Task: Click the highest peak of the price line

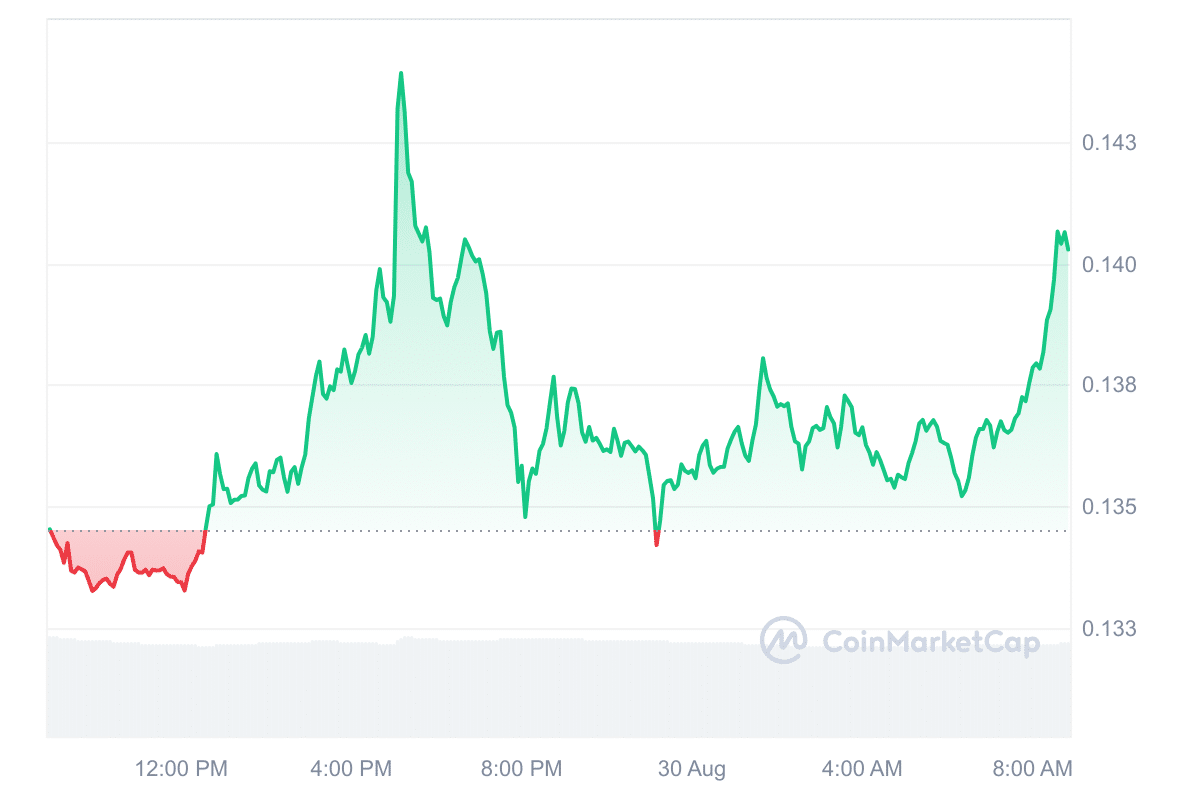Action: (401, 74)
